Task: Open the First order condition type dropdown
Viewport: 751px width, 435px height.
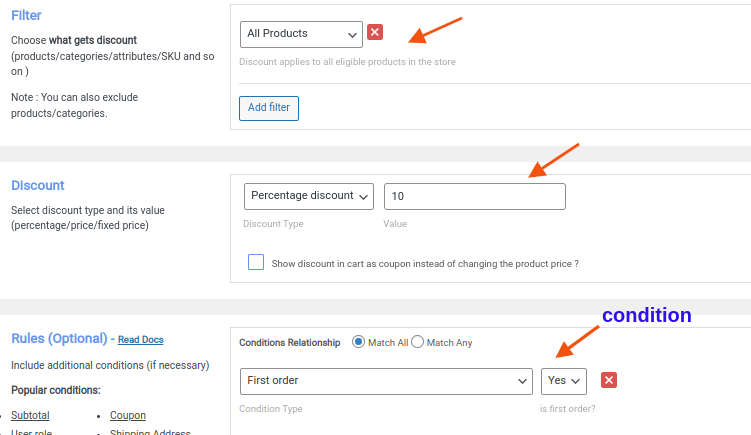Action: point(386,381)
